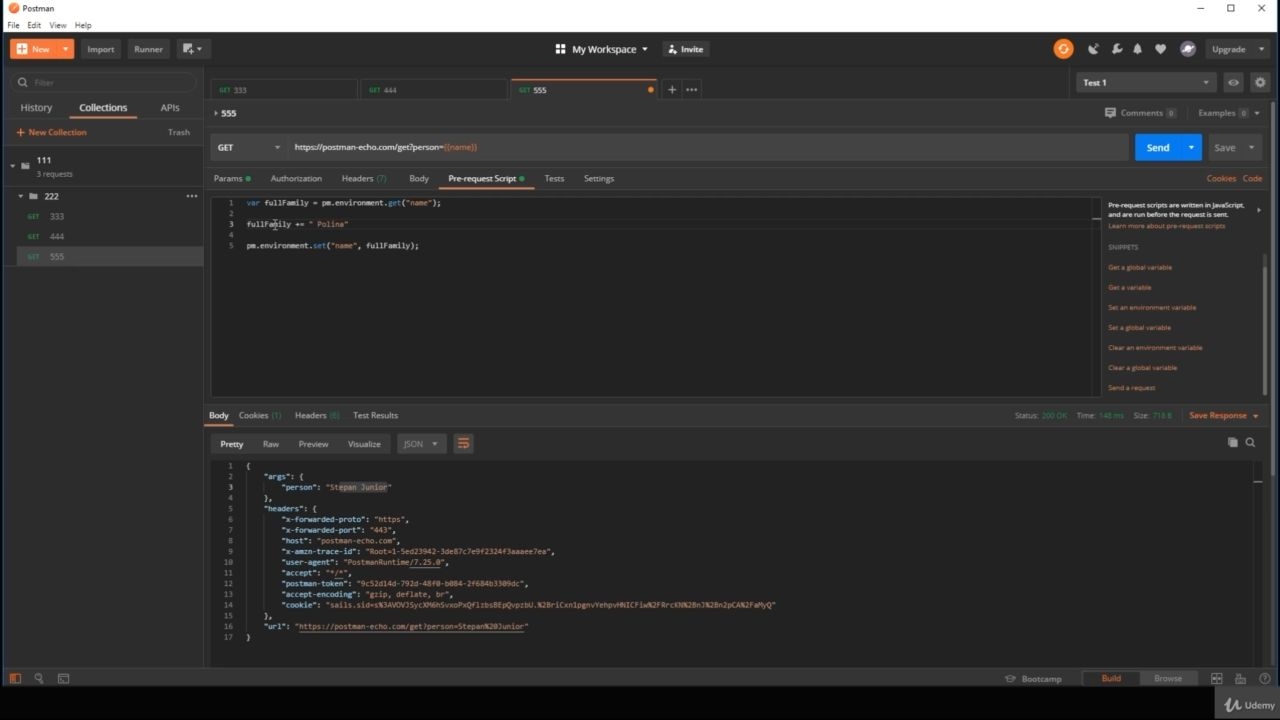Switch to the APIs sidebar tab
1280x720 pixels.
tap(170, 107)
